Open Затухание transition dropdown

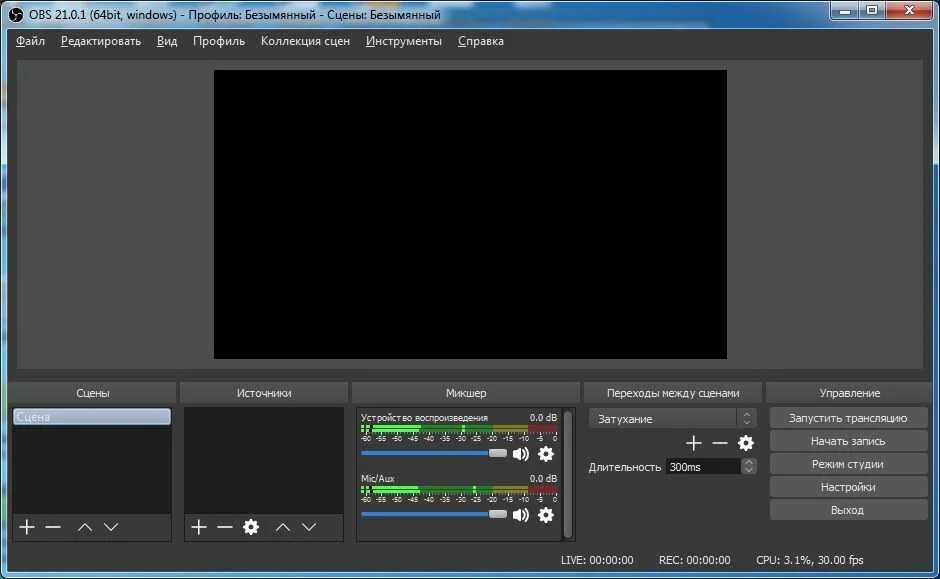672,418
